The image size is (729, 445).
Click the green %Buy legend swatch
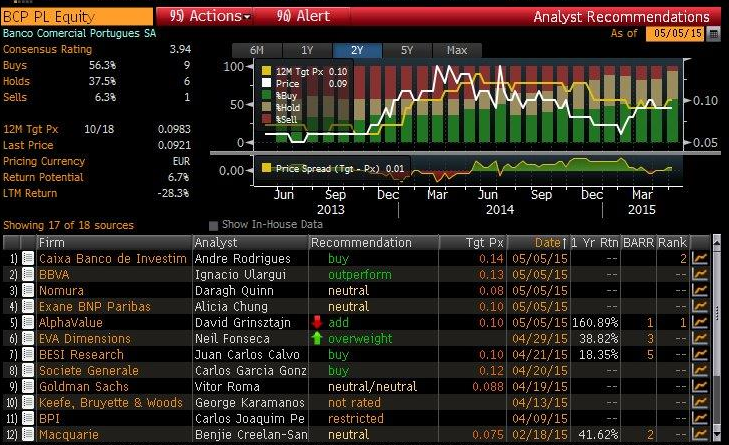266,95
